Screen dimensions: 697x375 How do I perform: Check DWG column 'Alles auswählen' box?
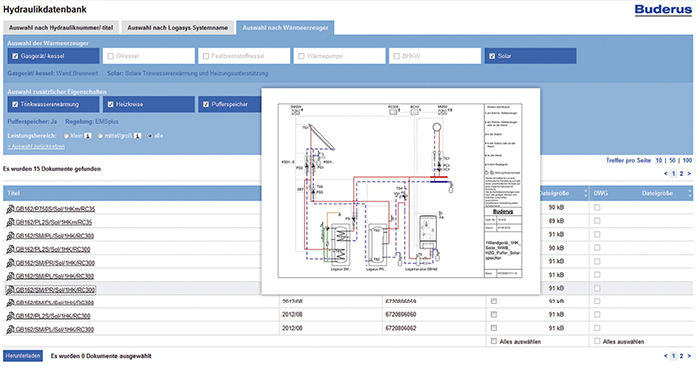(597, 341)
